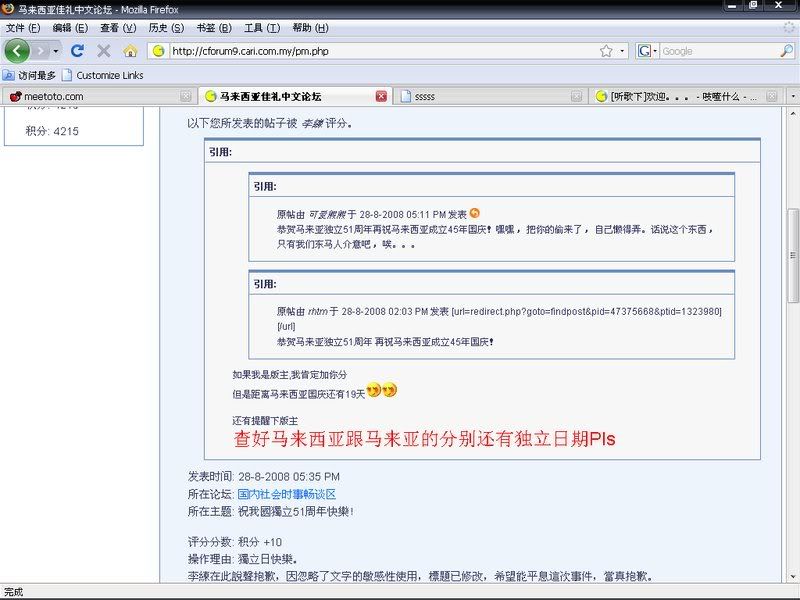Open the search engine selector dropdown
Screen dimensions: 800x600
tap(654, 50)
